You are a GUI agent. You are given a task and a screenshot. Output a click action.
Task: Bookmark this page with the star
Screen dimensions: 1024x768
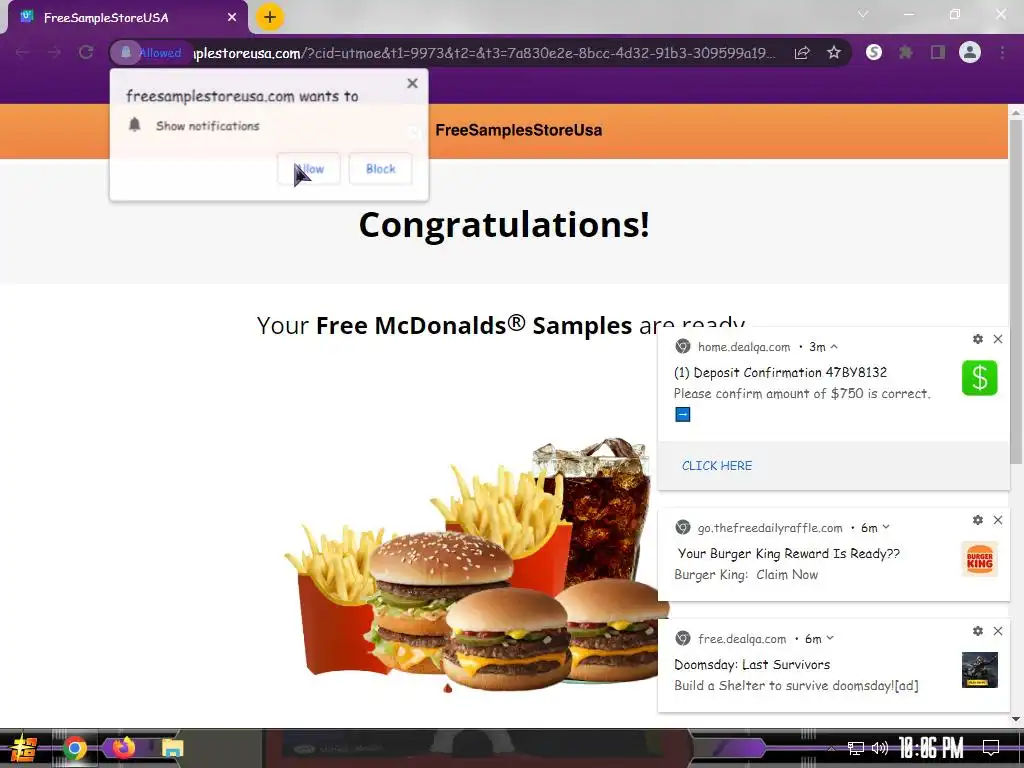[x=834, y=53]
